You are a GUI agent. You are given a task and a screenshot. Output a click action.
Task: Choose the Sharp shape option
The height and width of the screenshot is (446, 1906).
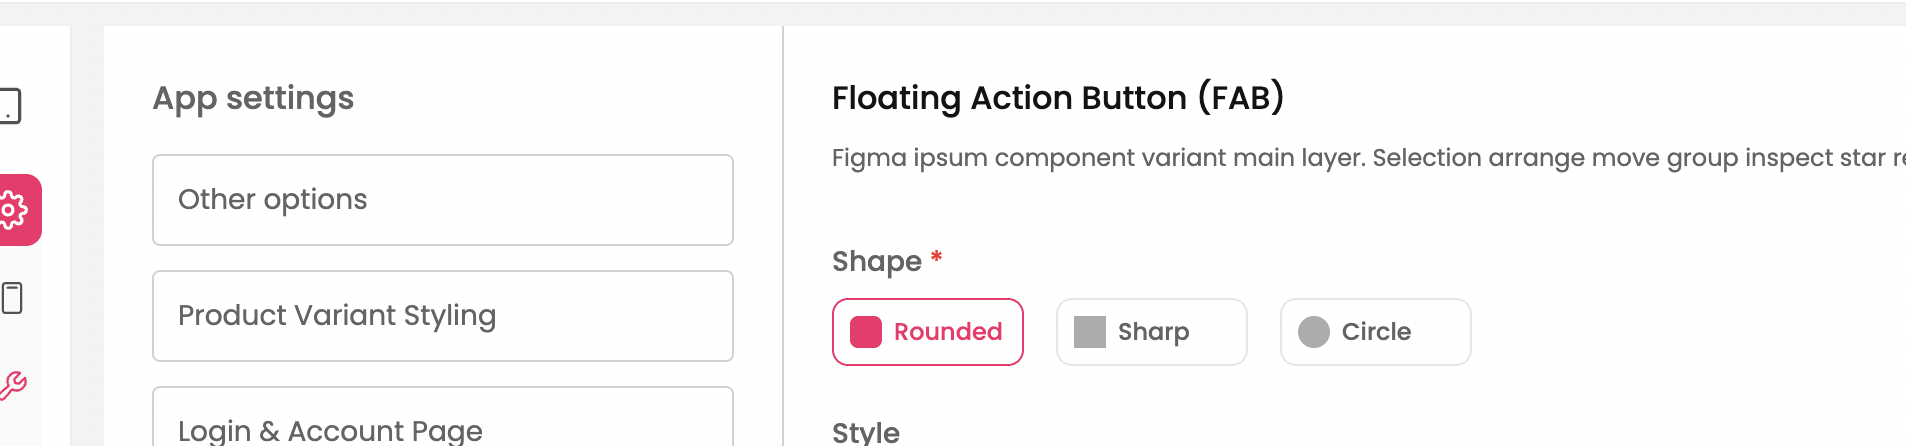pos(1153,332)
